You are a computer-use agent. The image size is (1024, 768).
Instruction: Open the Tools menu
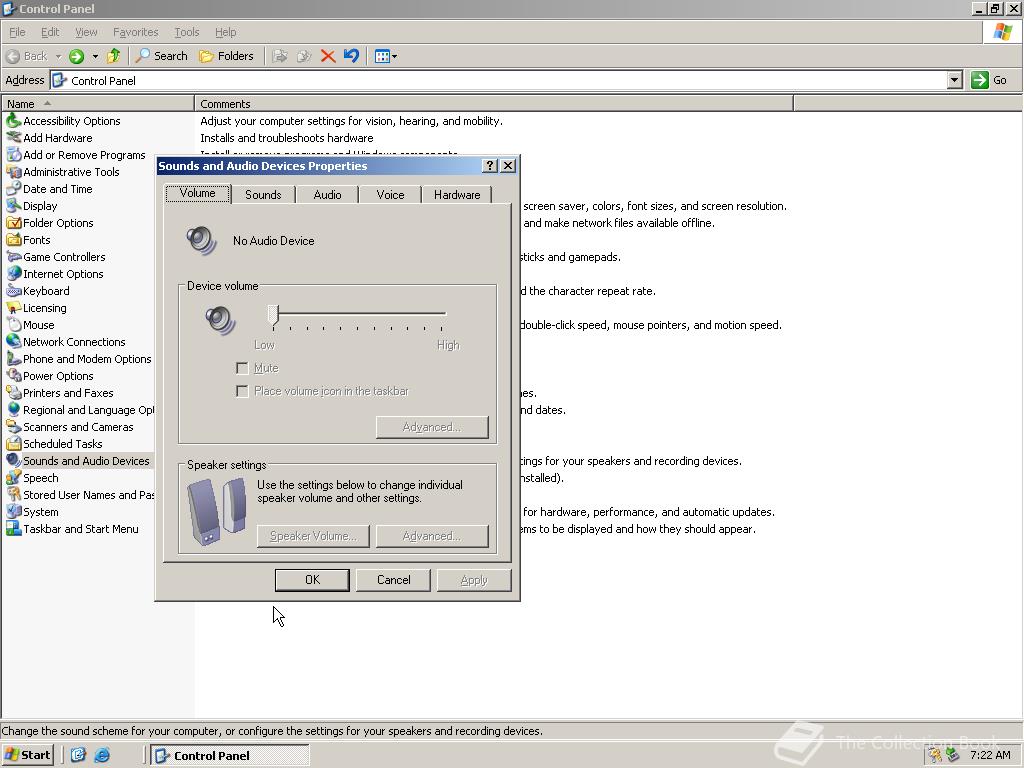[186, 32]
